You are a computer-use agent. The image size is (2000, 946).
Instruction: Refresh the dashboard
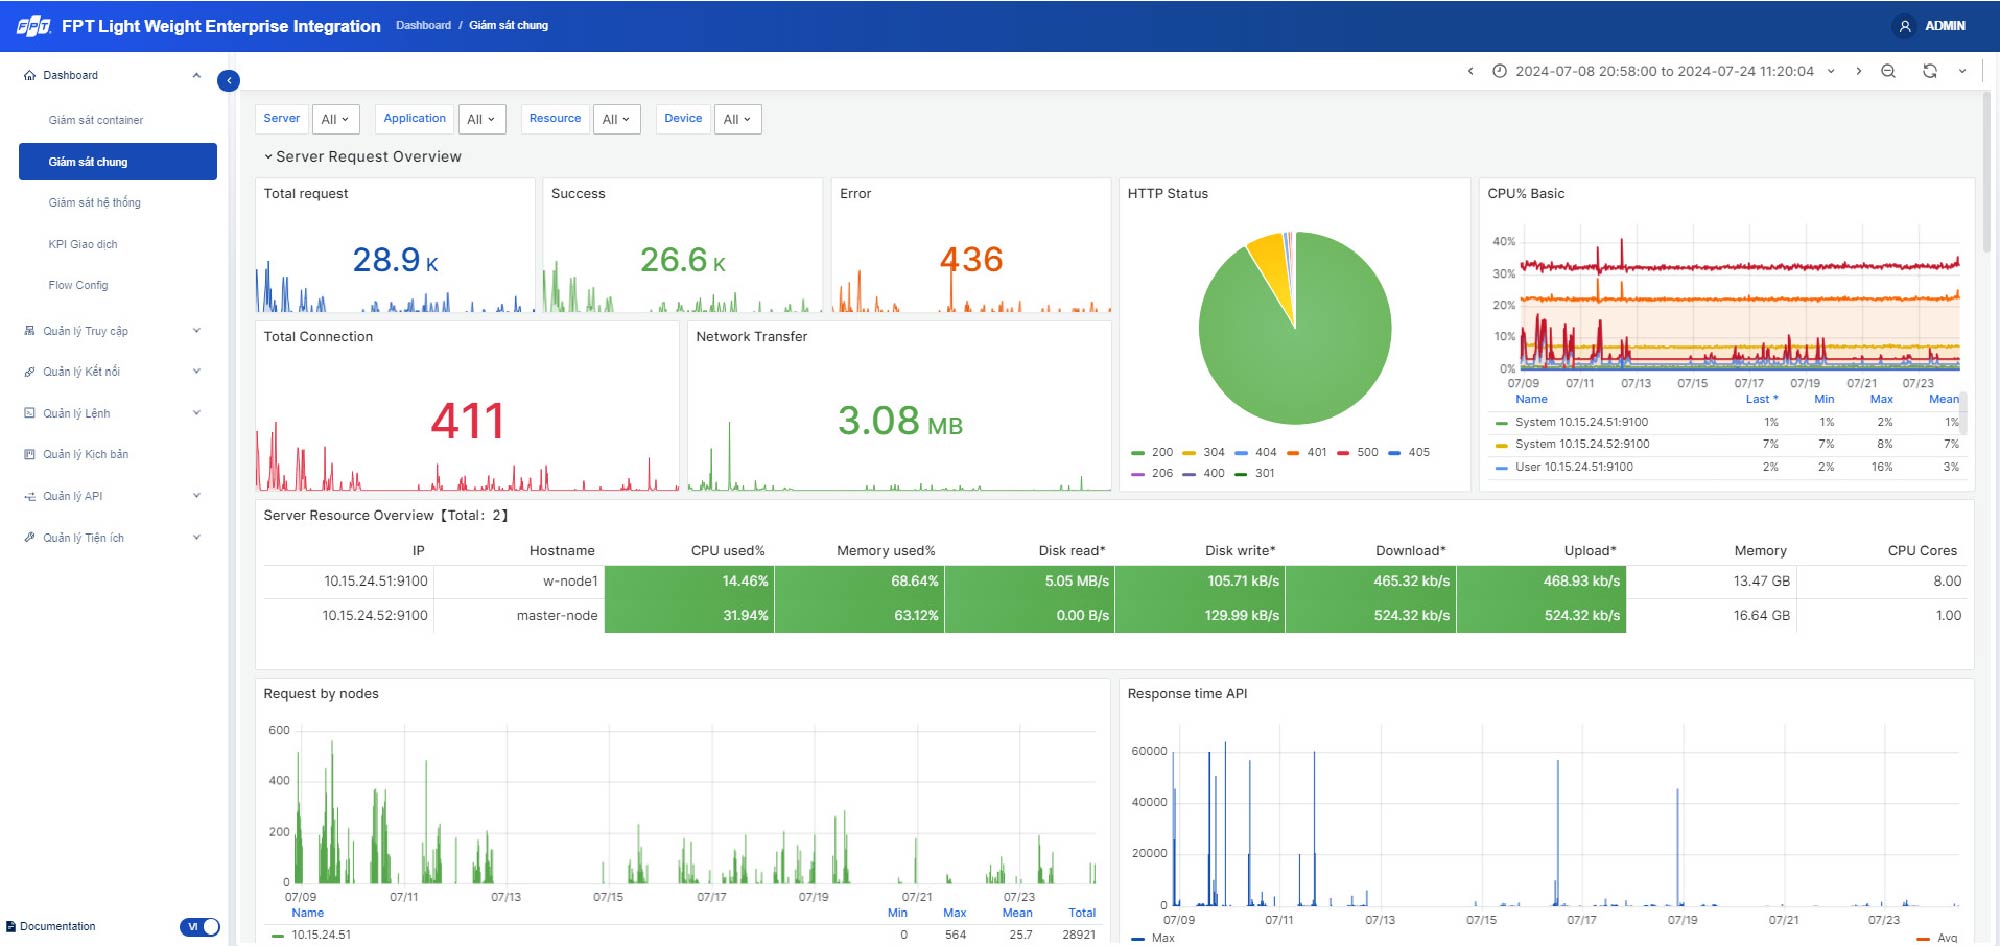pyautogui.click(x=1930, y=71)
